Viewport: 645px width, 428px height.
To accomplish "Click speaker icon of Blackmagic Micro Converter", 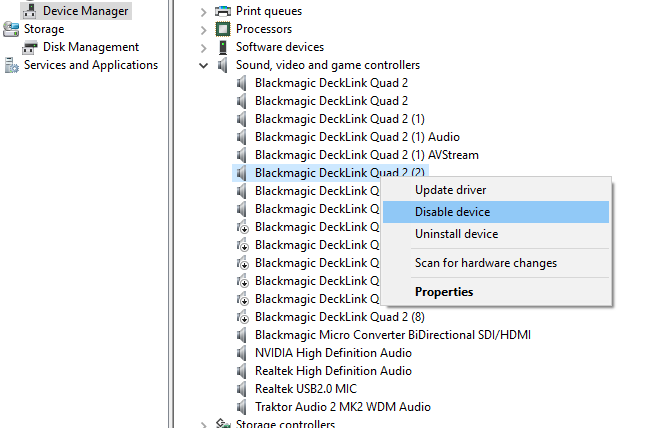I will coord(242,335).
